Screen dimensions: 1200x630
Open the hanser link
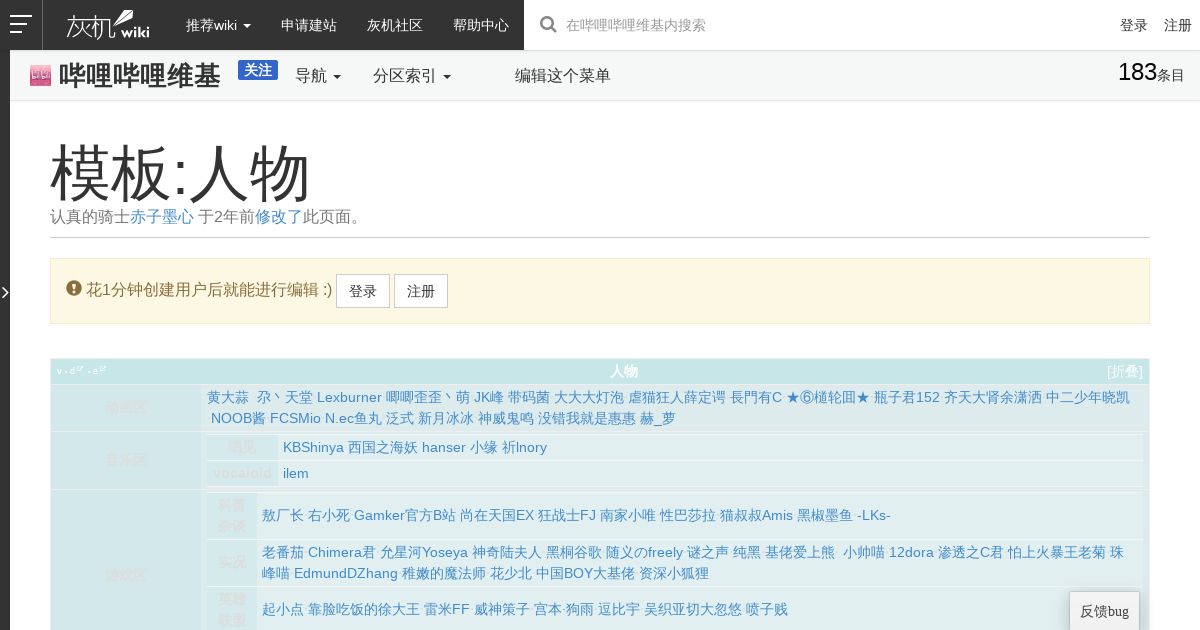[x=444, y=447]
